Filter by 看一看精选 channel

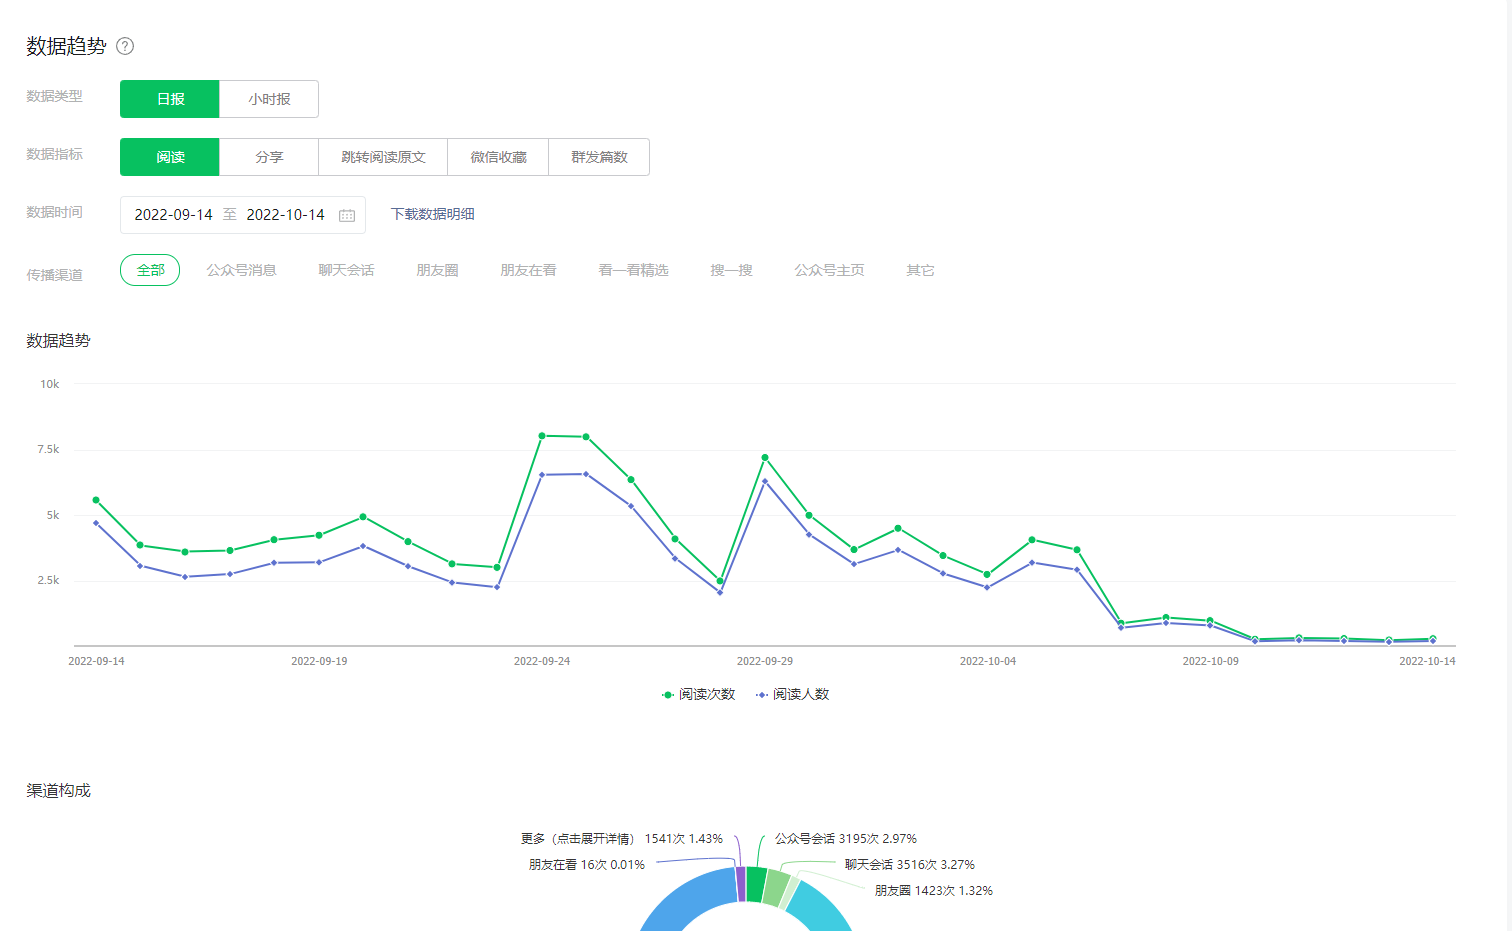[x=633, y=270]
